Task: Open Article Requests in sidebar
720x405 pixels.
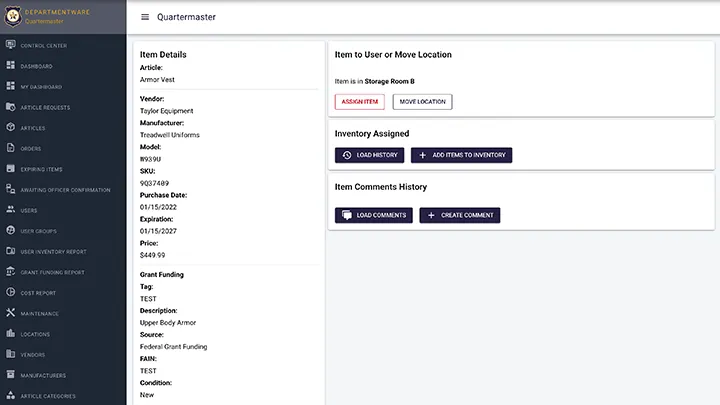Action: tap(45, 107)
